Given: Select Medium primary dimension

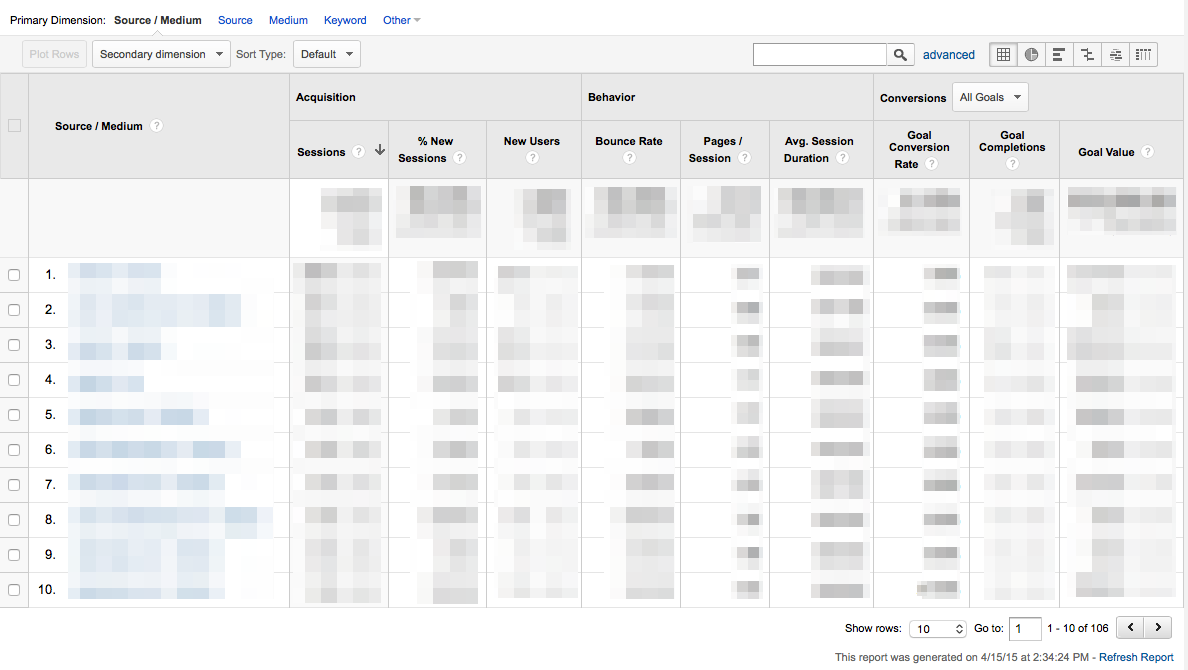Looking at the screenshot, I should click(x=288, y=20).
